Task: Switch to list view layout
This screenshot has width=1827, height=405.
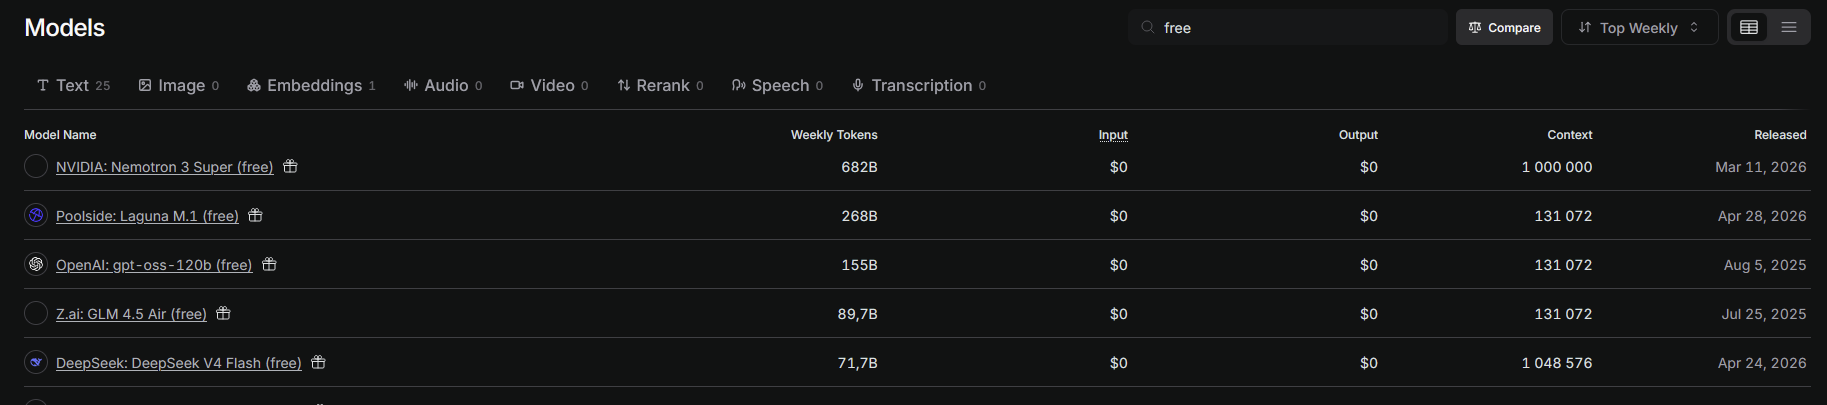Action: point(1789,27)
